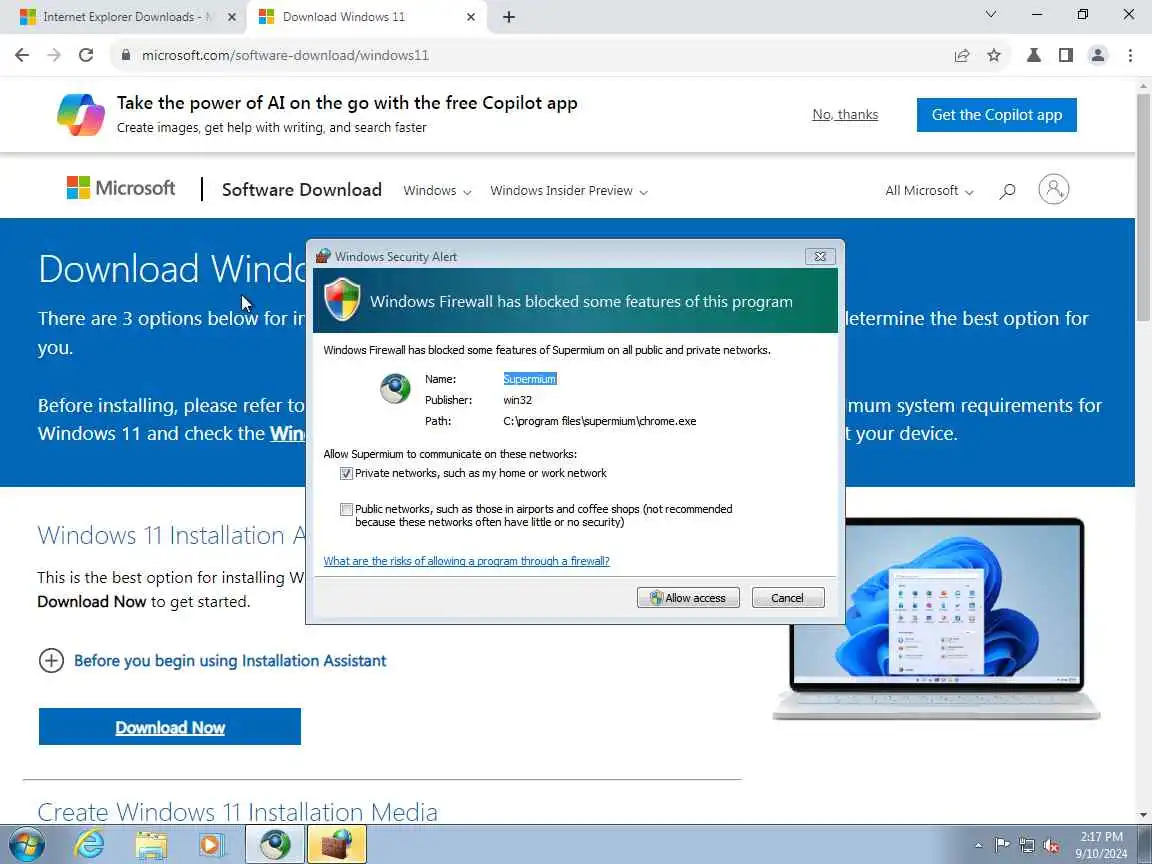Reload the page with the refresh icon
This screenshot has height=864, width=1152.
pos(86,55)
